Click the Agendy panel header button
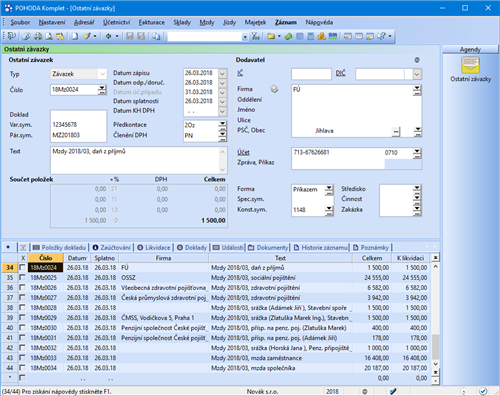Viewport: 500px width, 396px height. [x=470, y=49]
